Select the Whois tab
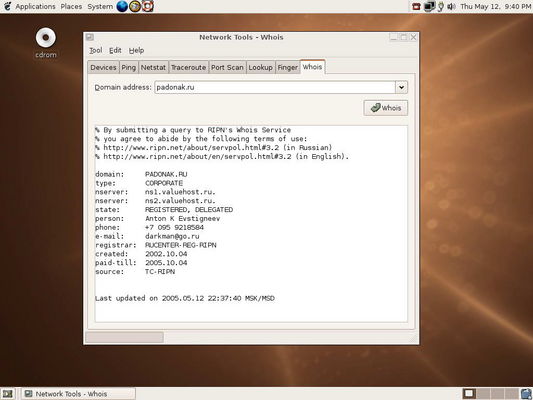 coord(312,67)
